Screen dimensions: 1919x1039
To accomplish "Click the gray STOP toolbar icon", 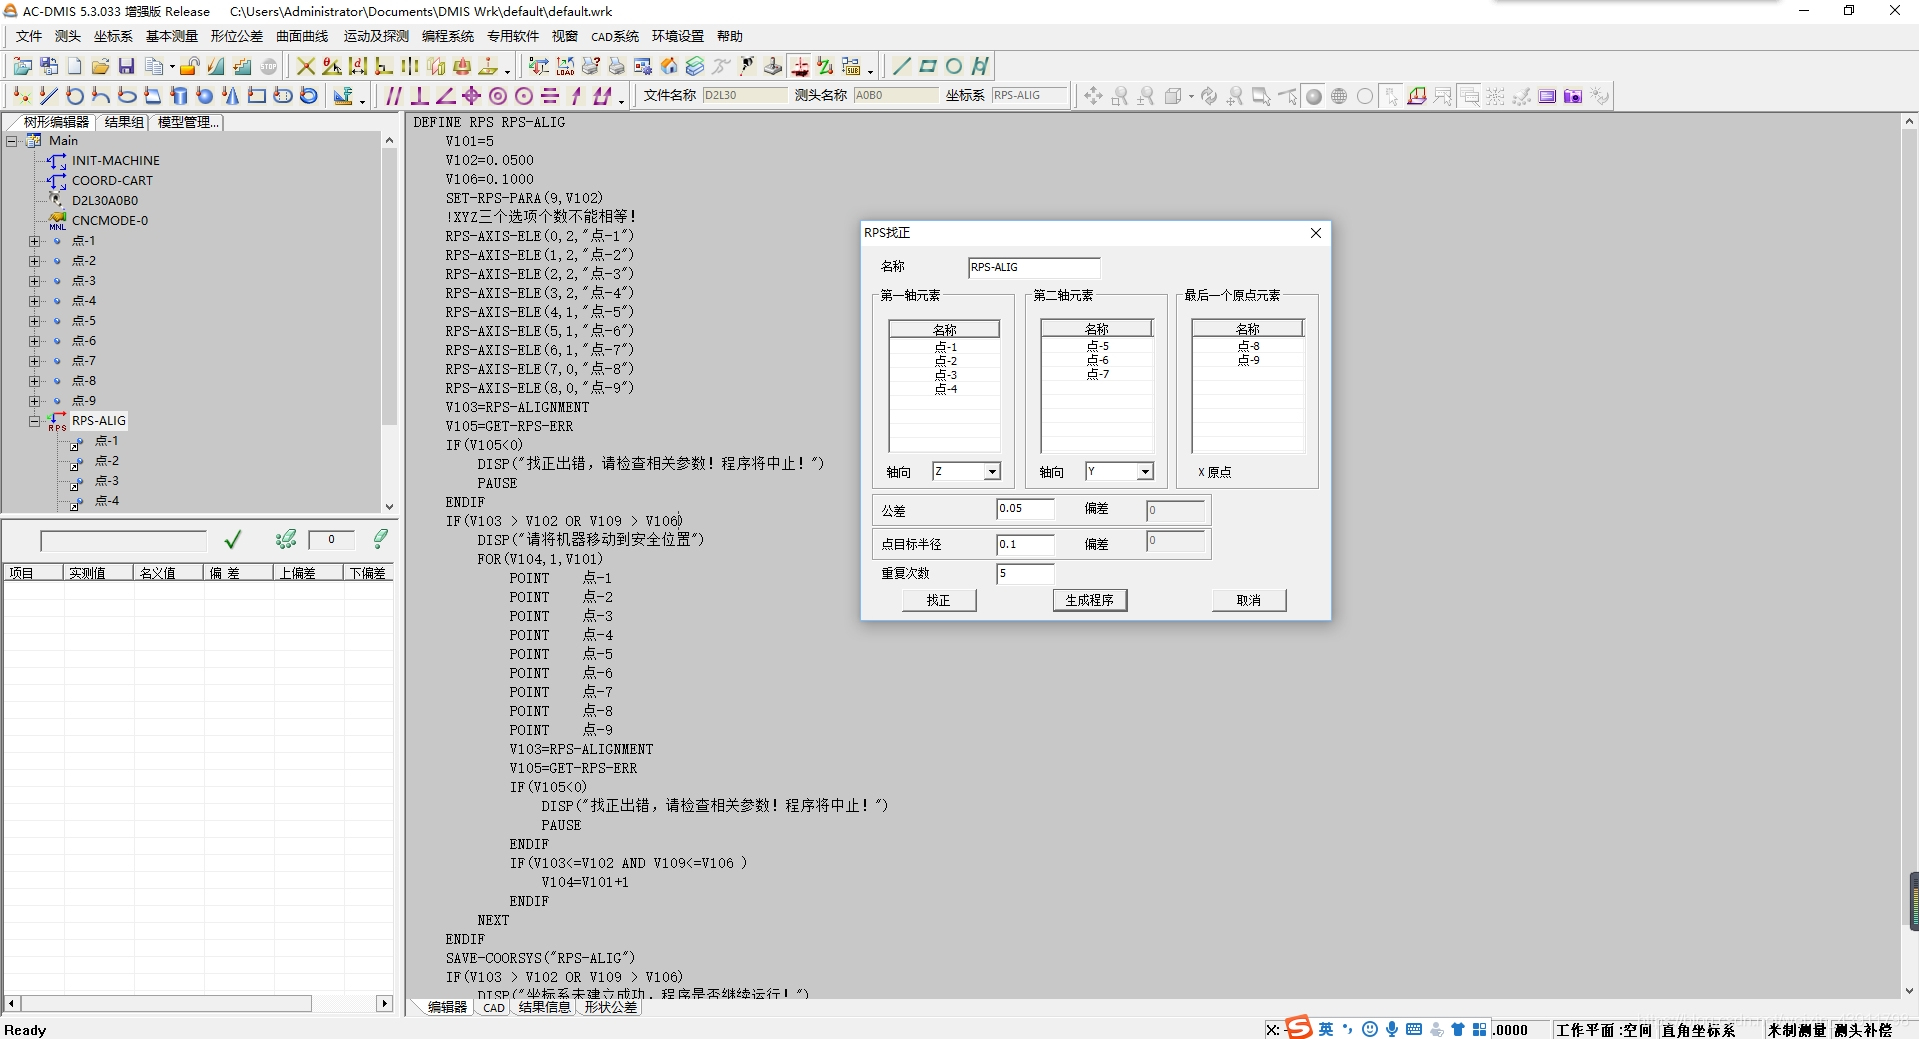I will (x=268, y=66).
